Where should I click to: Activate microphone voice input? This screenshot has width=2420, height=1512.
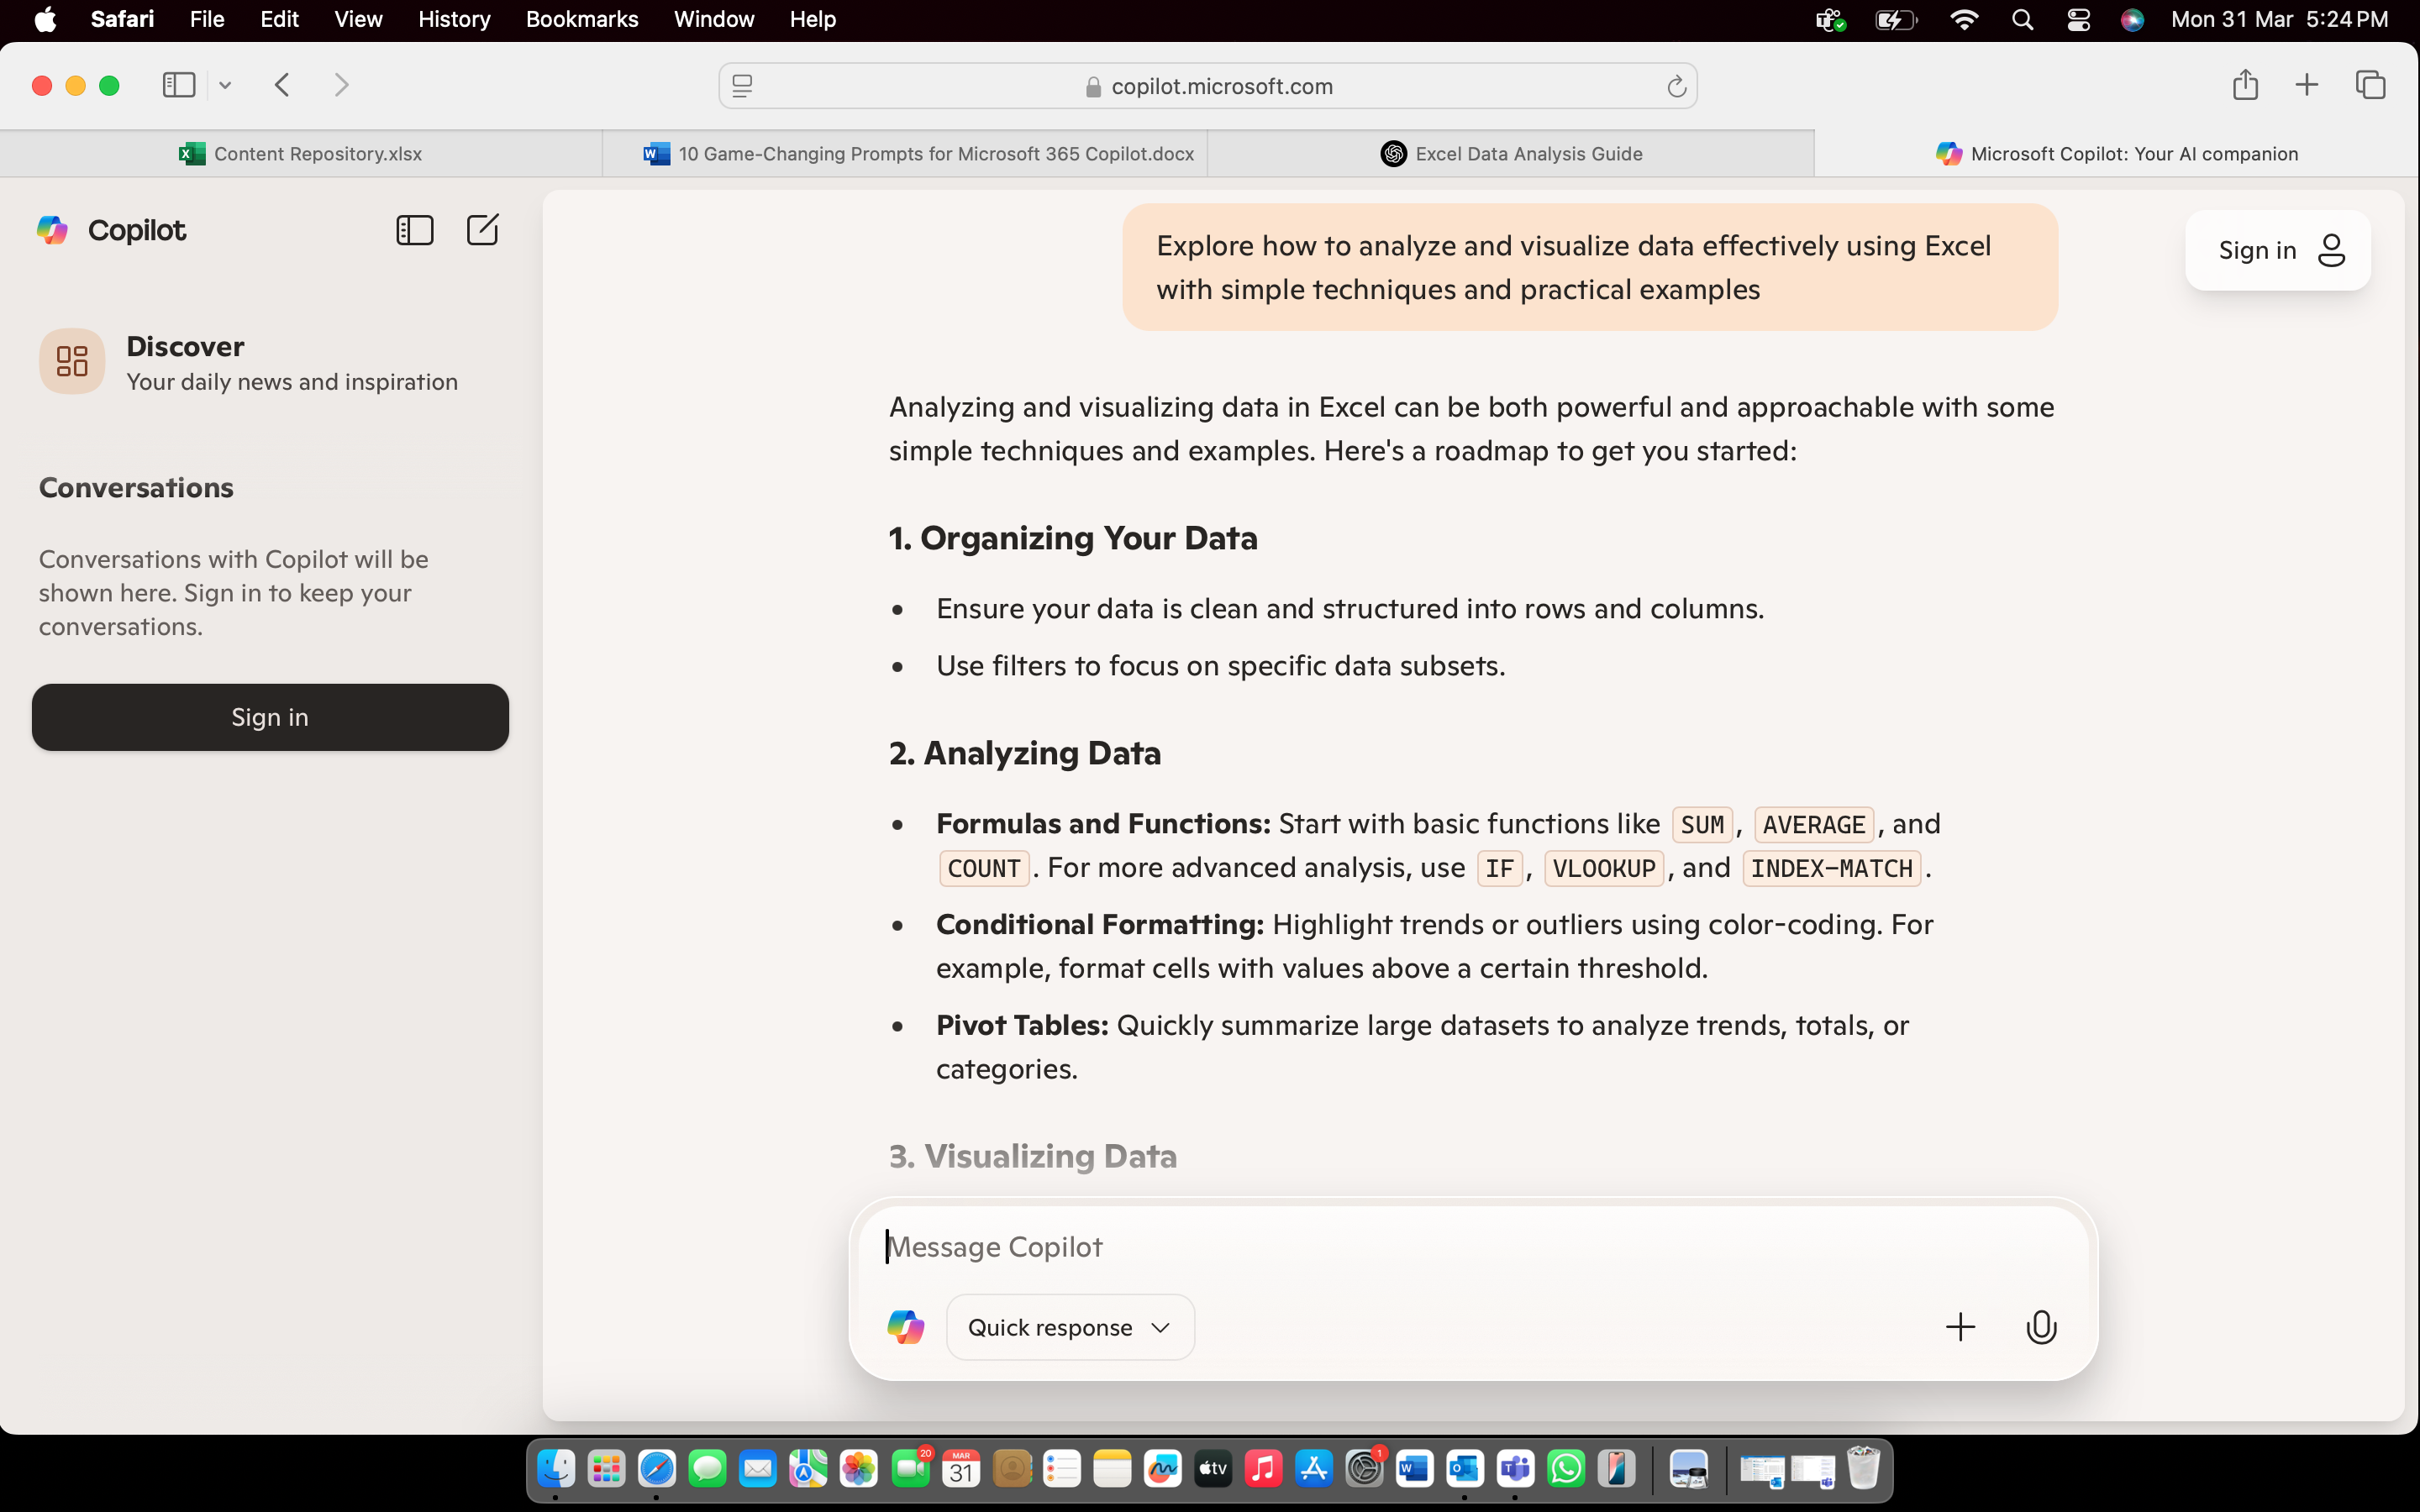point(2041,1327)
